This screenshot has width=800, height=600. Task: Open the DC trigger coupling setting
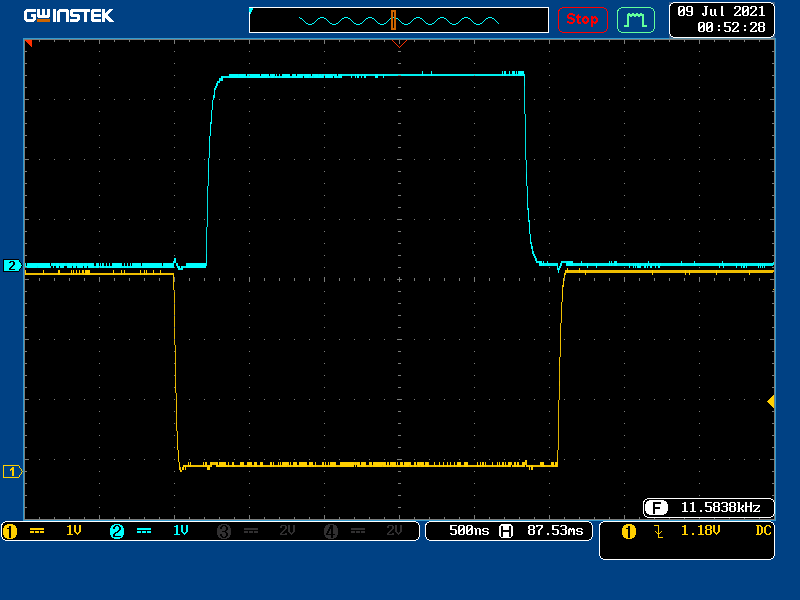(763, 531)
